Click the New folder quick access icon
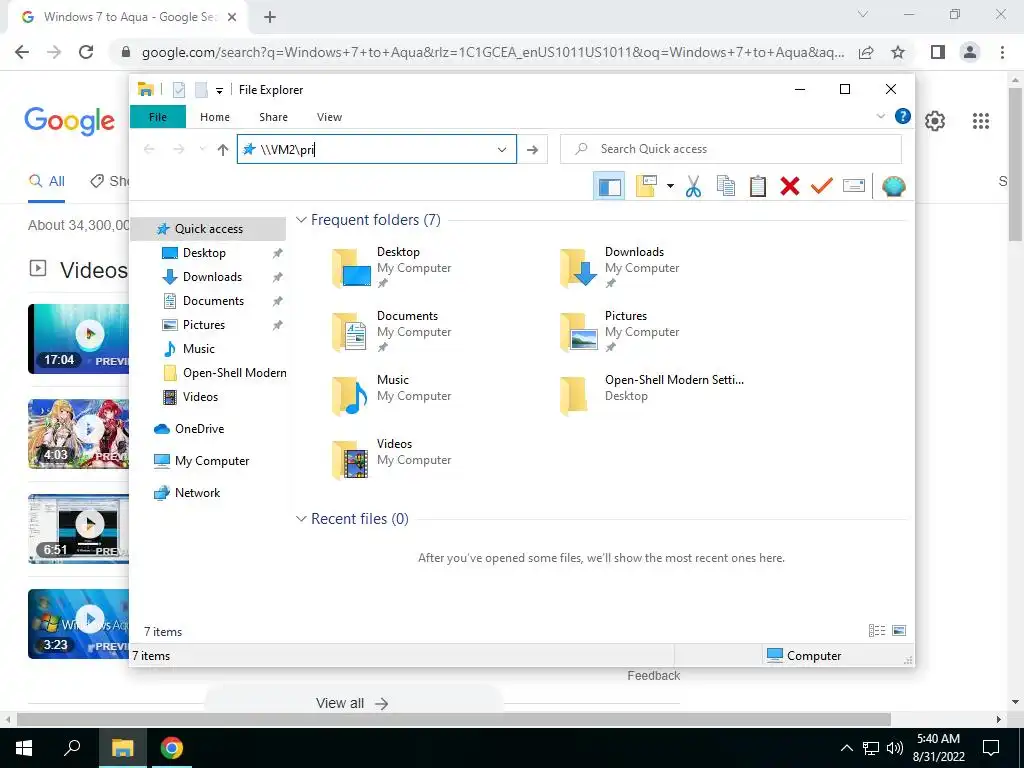 (201, 89)
